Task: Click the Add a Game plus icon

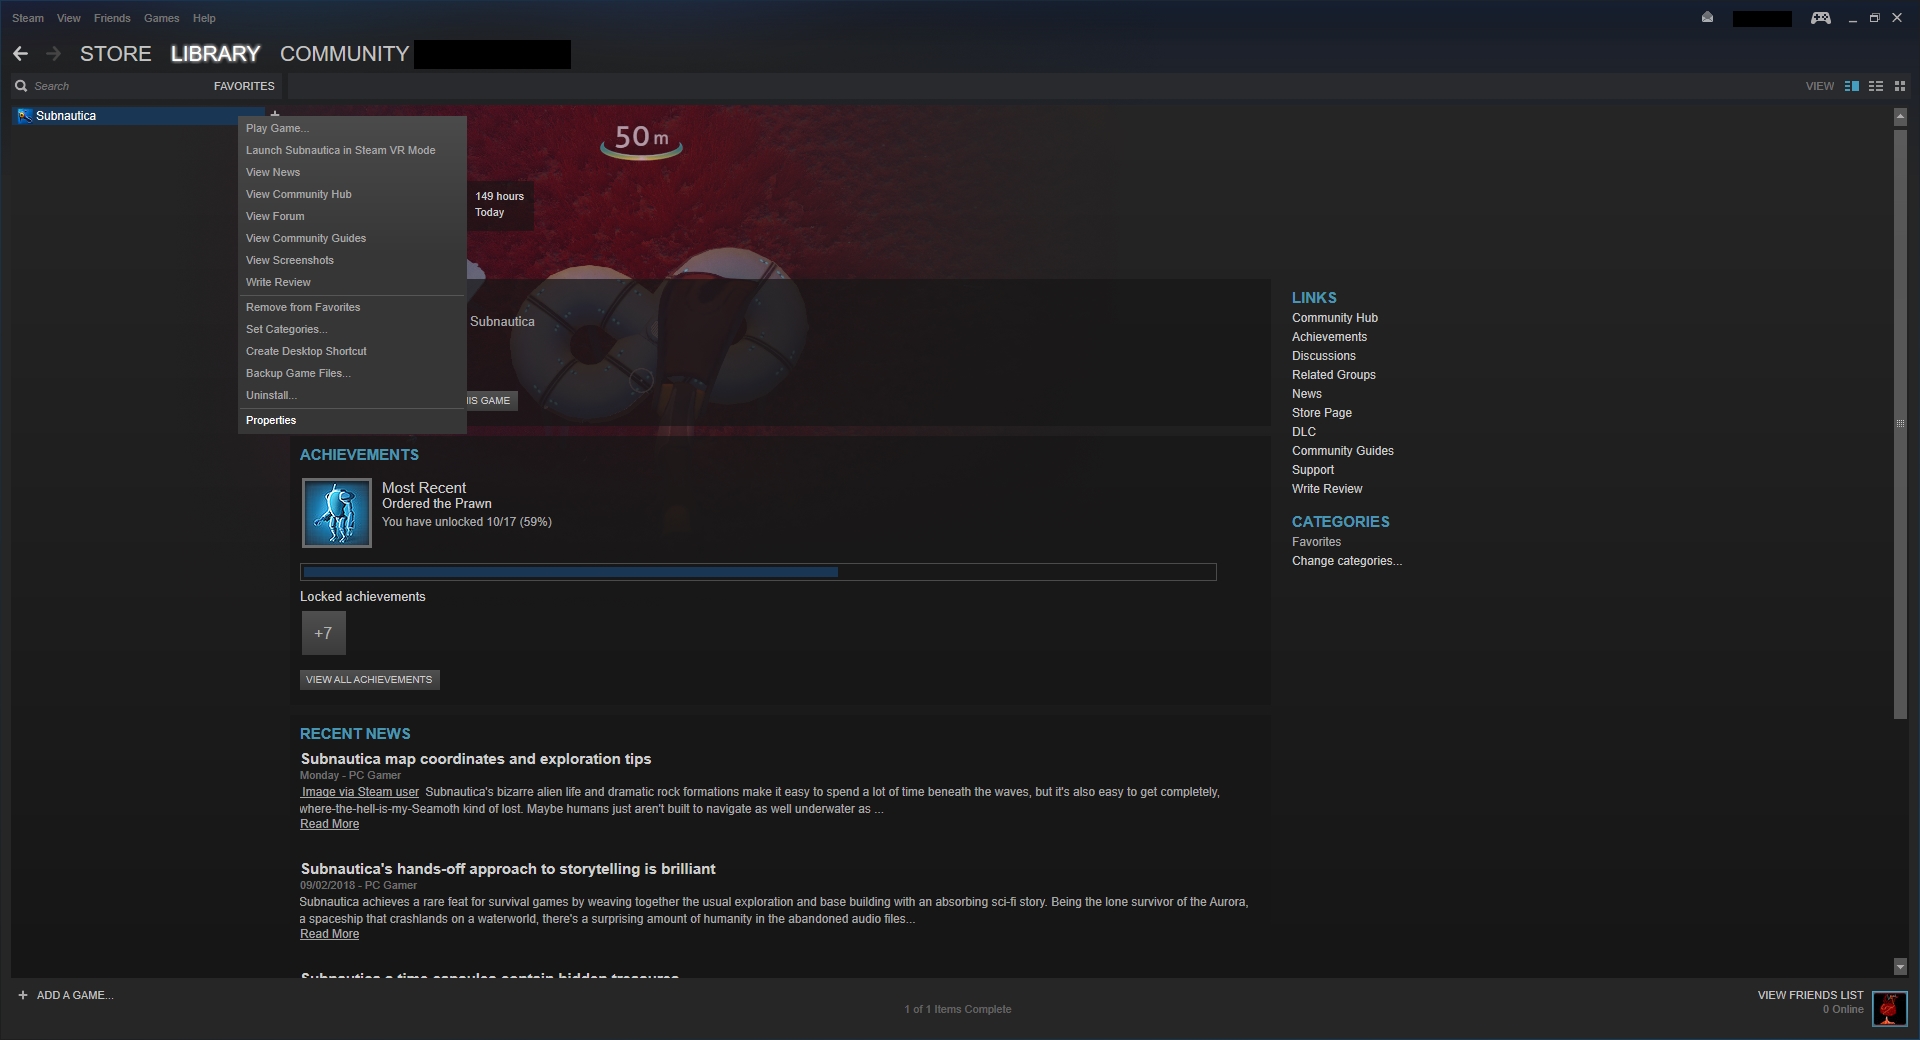Action: 23,995
